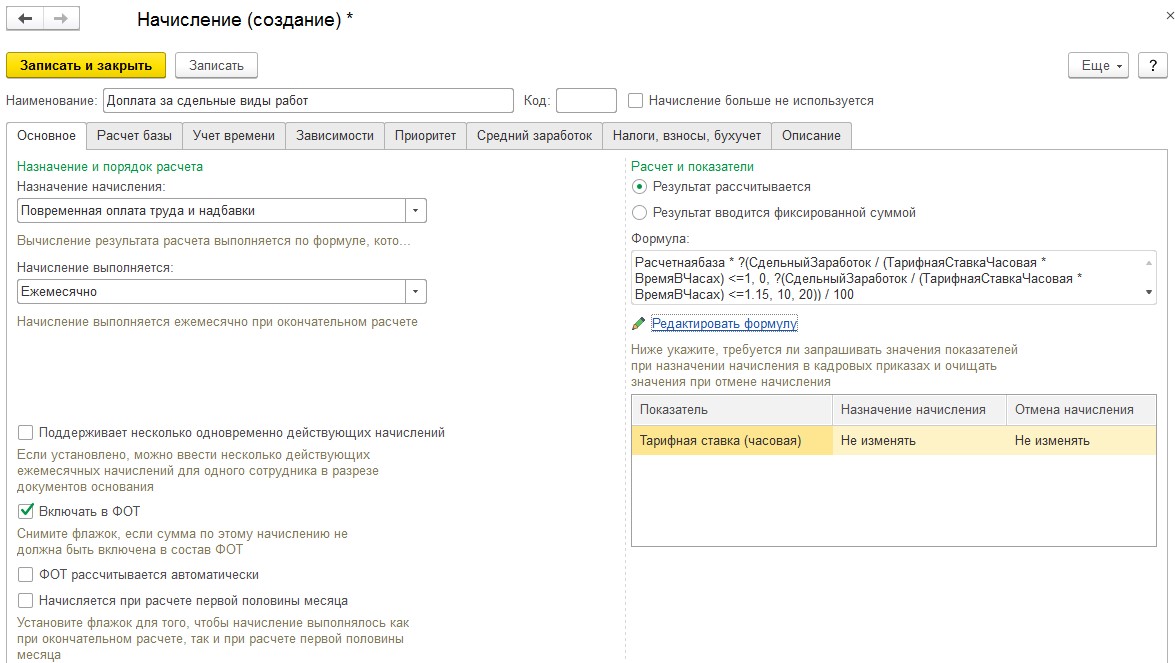
Task: Click the 'Записать' button
Action: coord(216,65)
